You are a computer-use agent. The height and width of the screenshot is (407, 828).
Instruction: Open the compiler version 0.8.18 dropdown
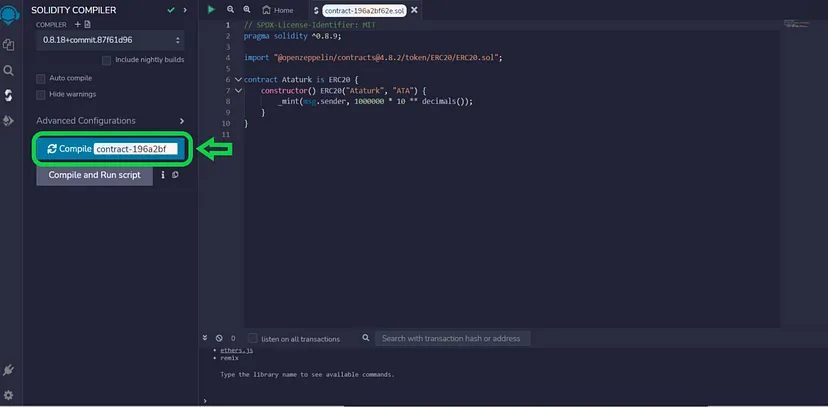[x=110, y=40]
